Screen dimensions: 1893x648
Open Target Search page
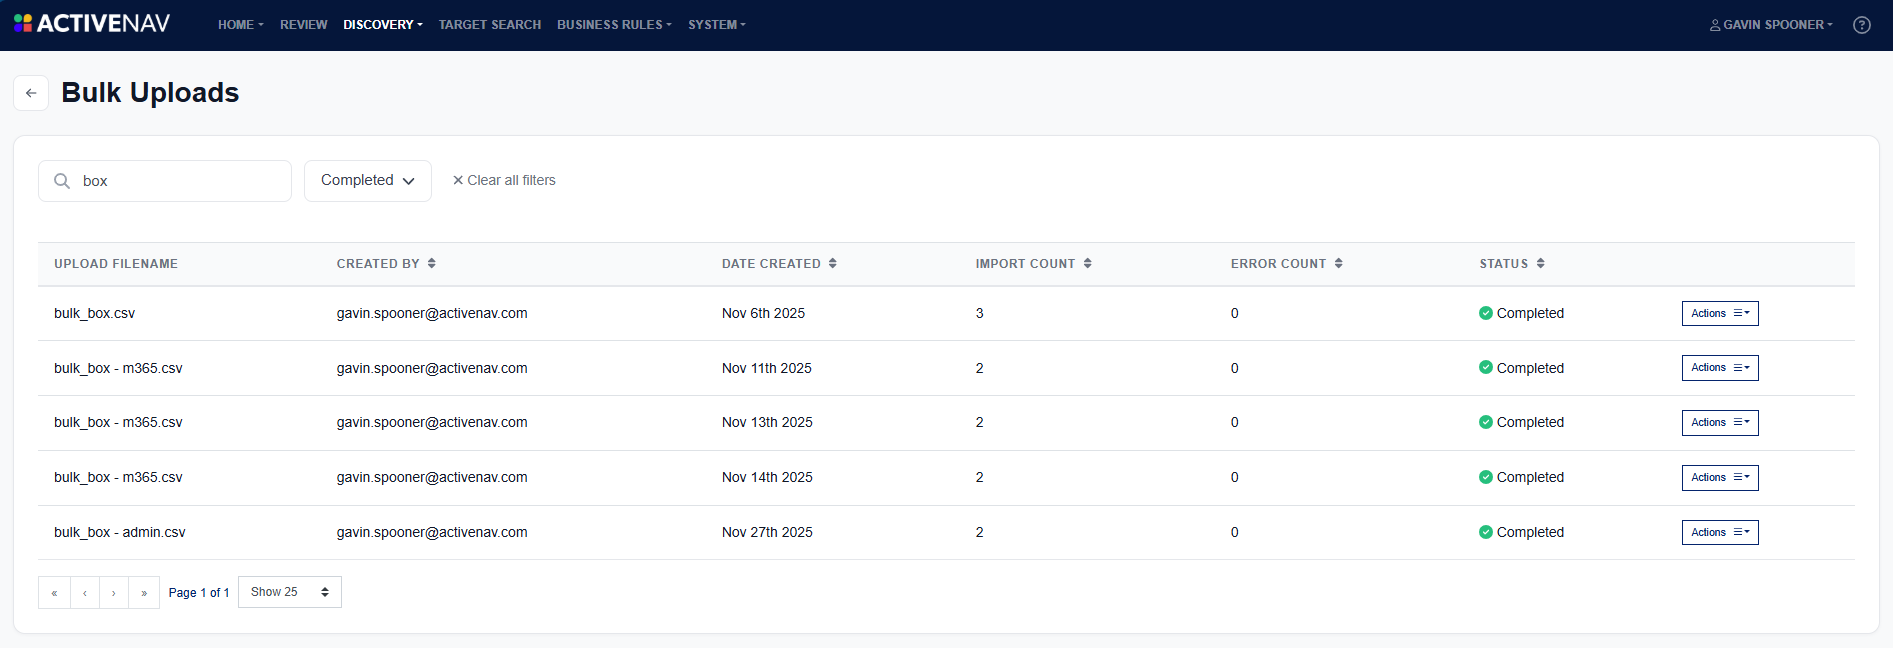pos(490,25)
